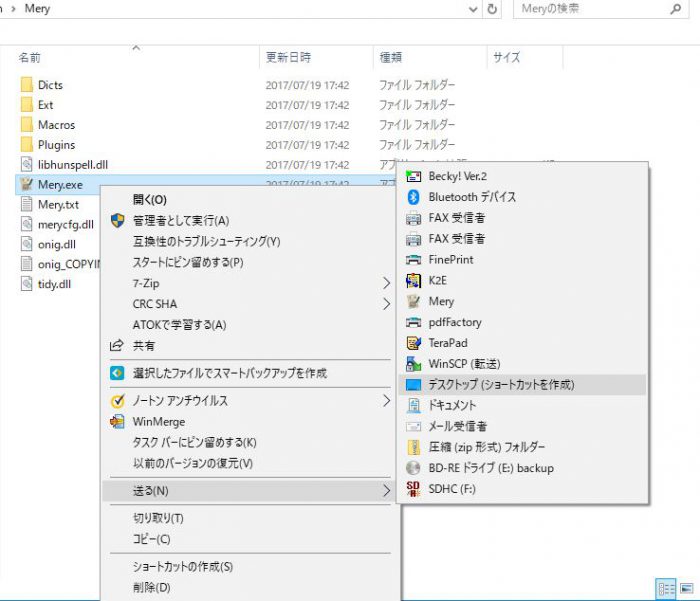Select 管理者として実行(A)
Image resolution: width=700 pixels, height=601 pixels.
250,221
